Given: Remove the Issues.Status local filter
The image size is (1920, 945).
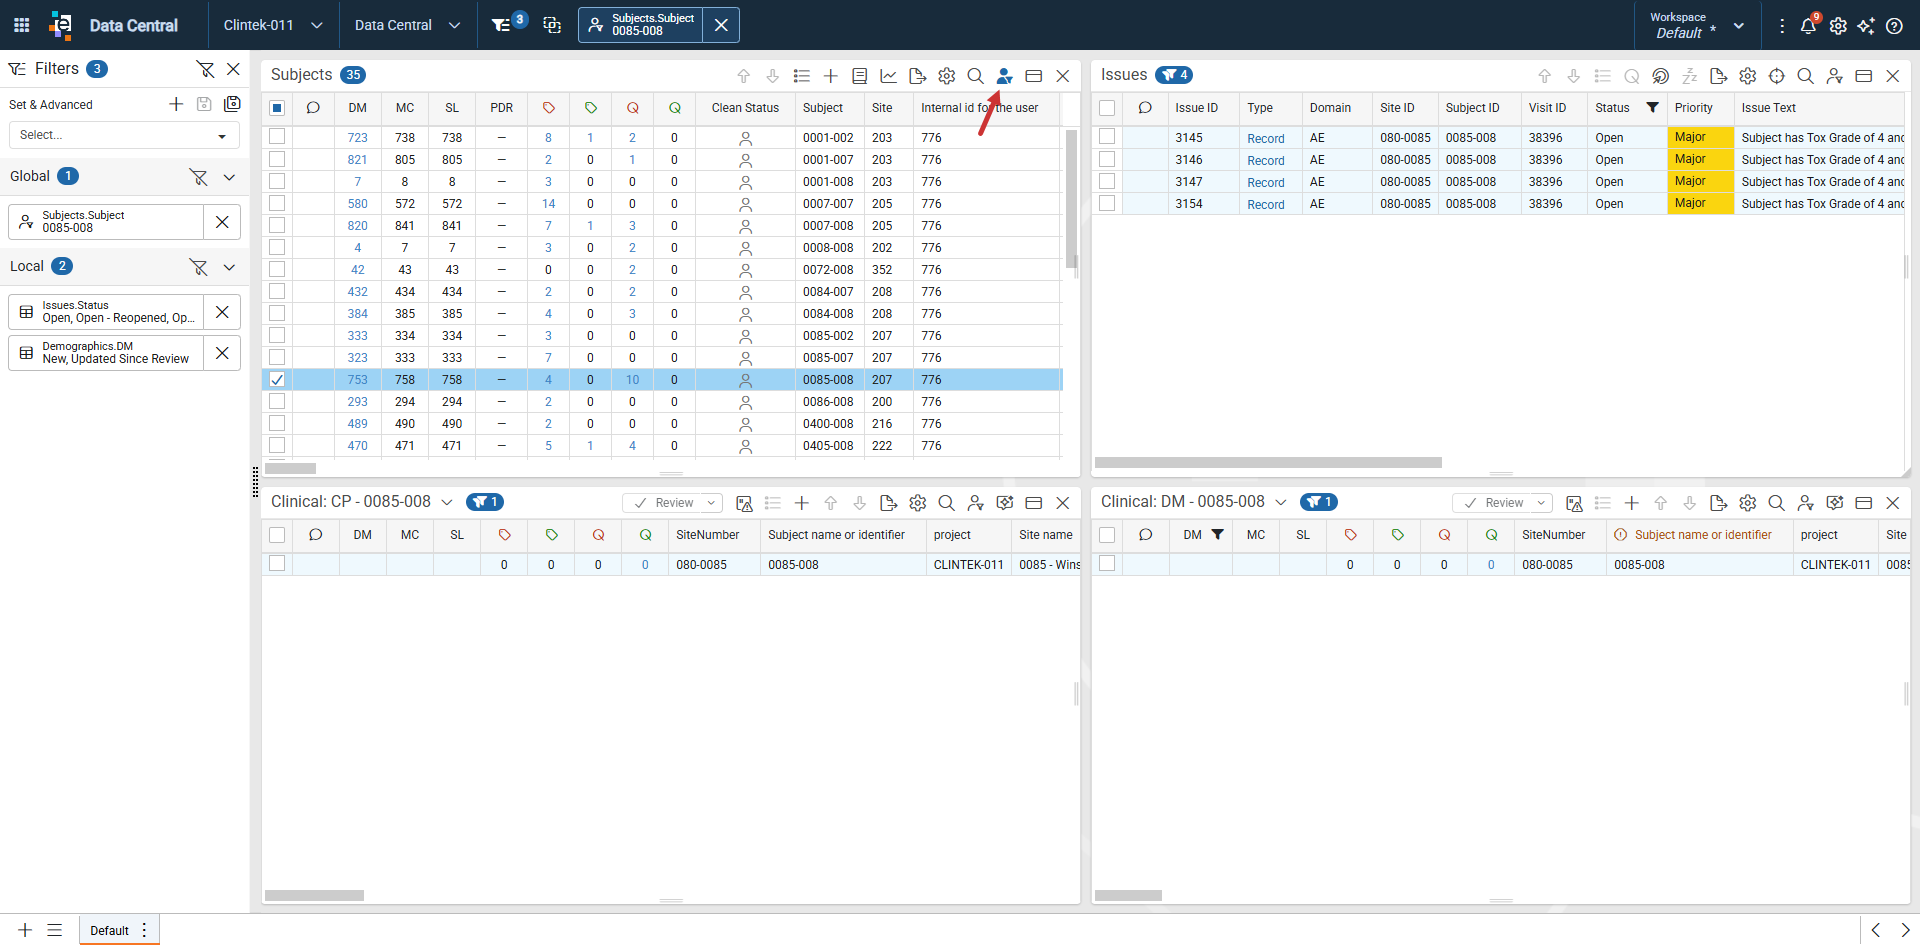Looking at the screenshot, I should [222, 312].
